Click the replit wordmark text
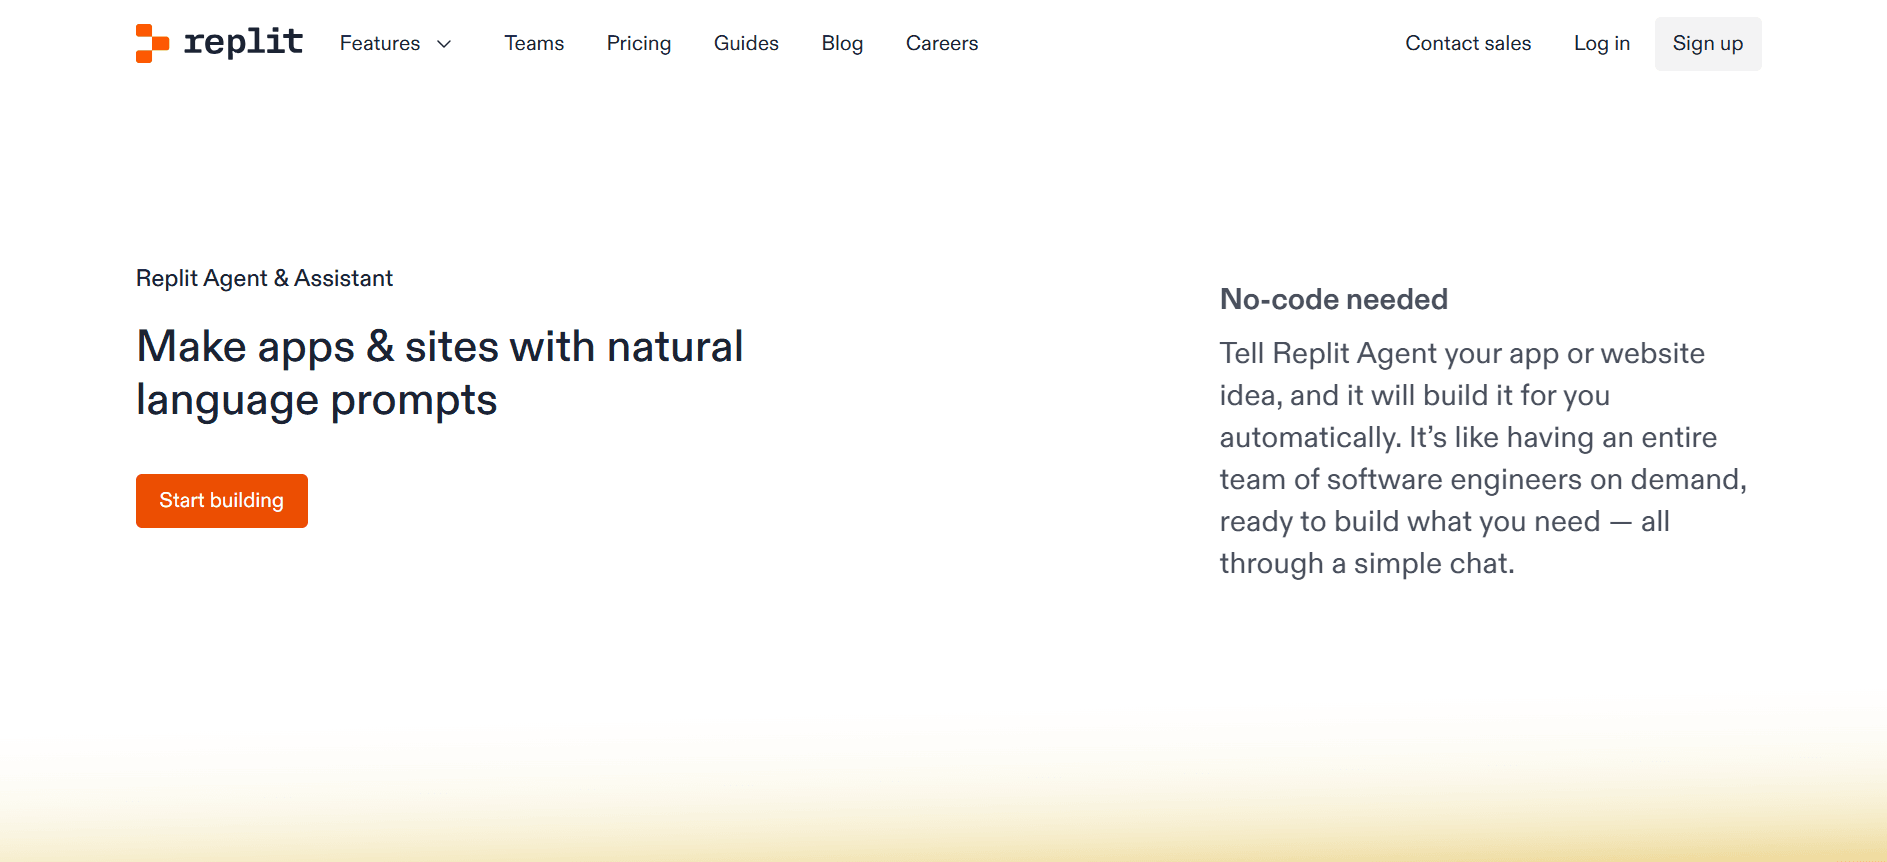 point(243,42)
